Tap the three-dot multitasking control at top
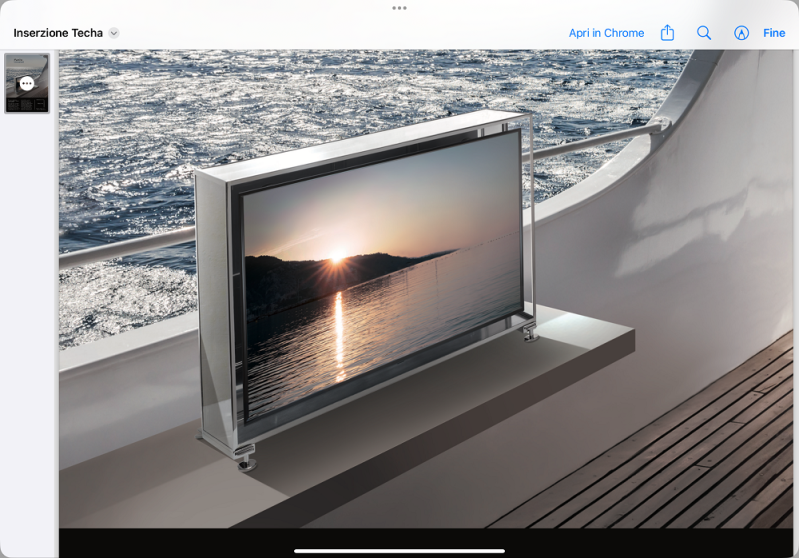Viewport: 799px width, 558px height. (400, 8)
